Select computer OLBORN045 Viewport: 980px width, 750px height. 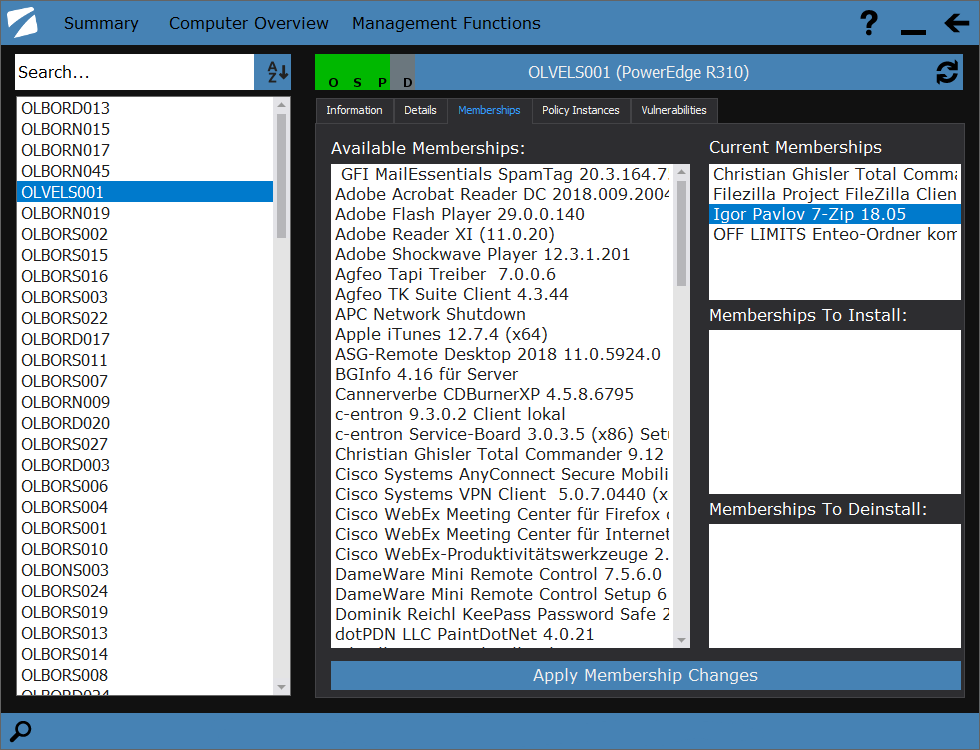click(145, 171)
